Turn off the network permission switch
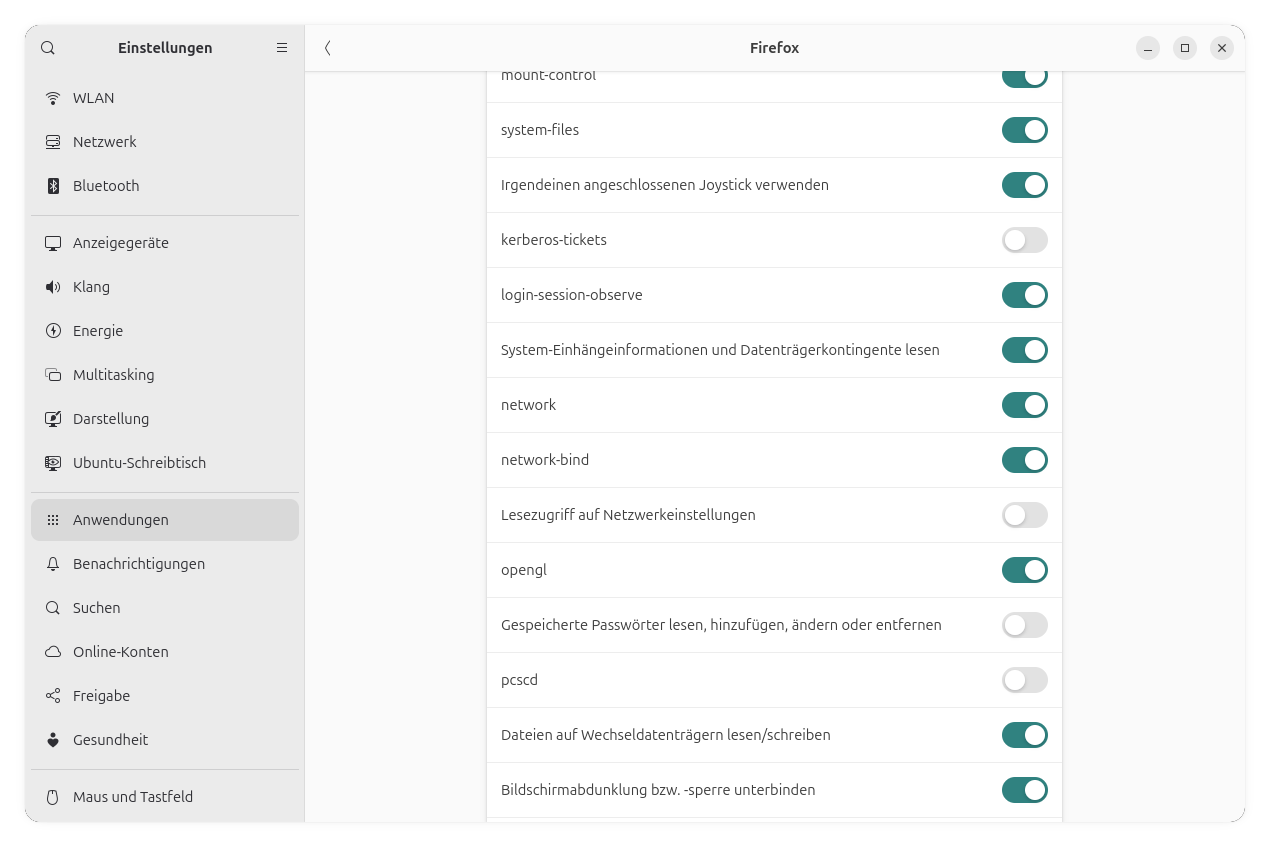Screen dimensions: 1270x847 point(1024,405)
